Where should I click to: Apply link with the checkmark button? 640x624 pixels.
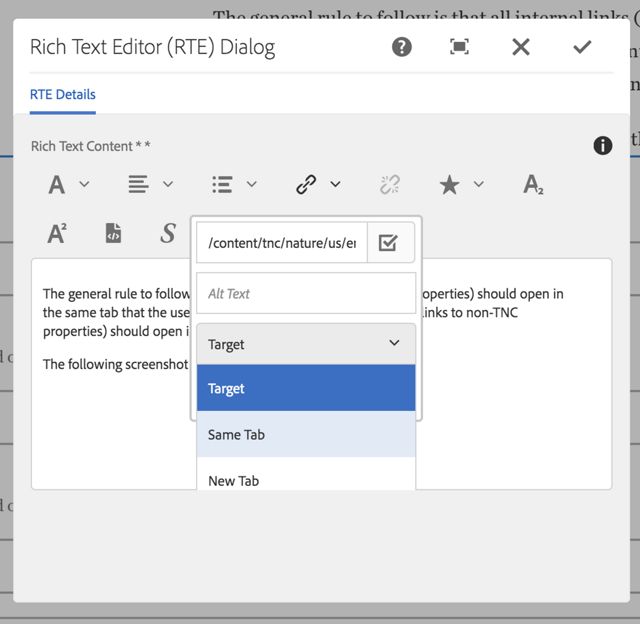click(x=390, y=243)
